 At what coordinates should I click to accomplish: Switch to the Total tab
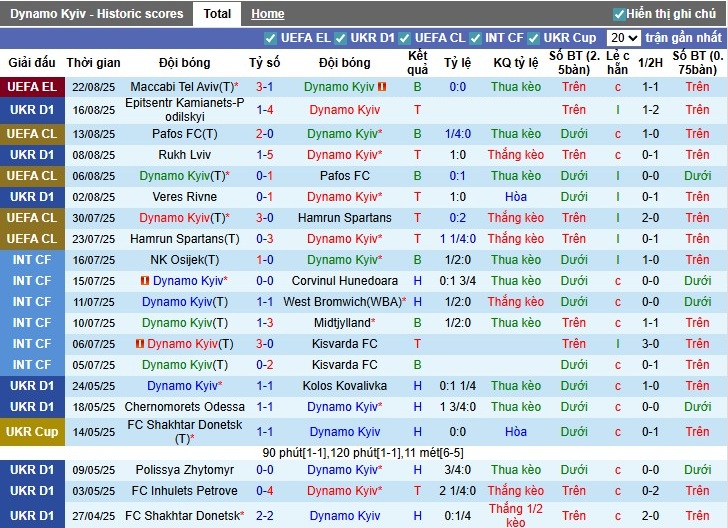[217, 14]
